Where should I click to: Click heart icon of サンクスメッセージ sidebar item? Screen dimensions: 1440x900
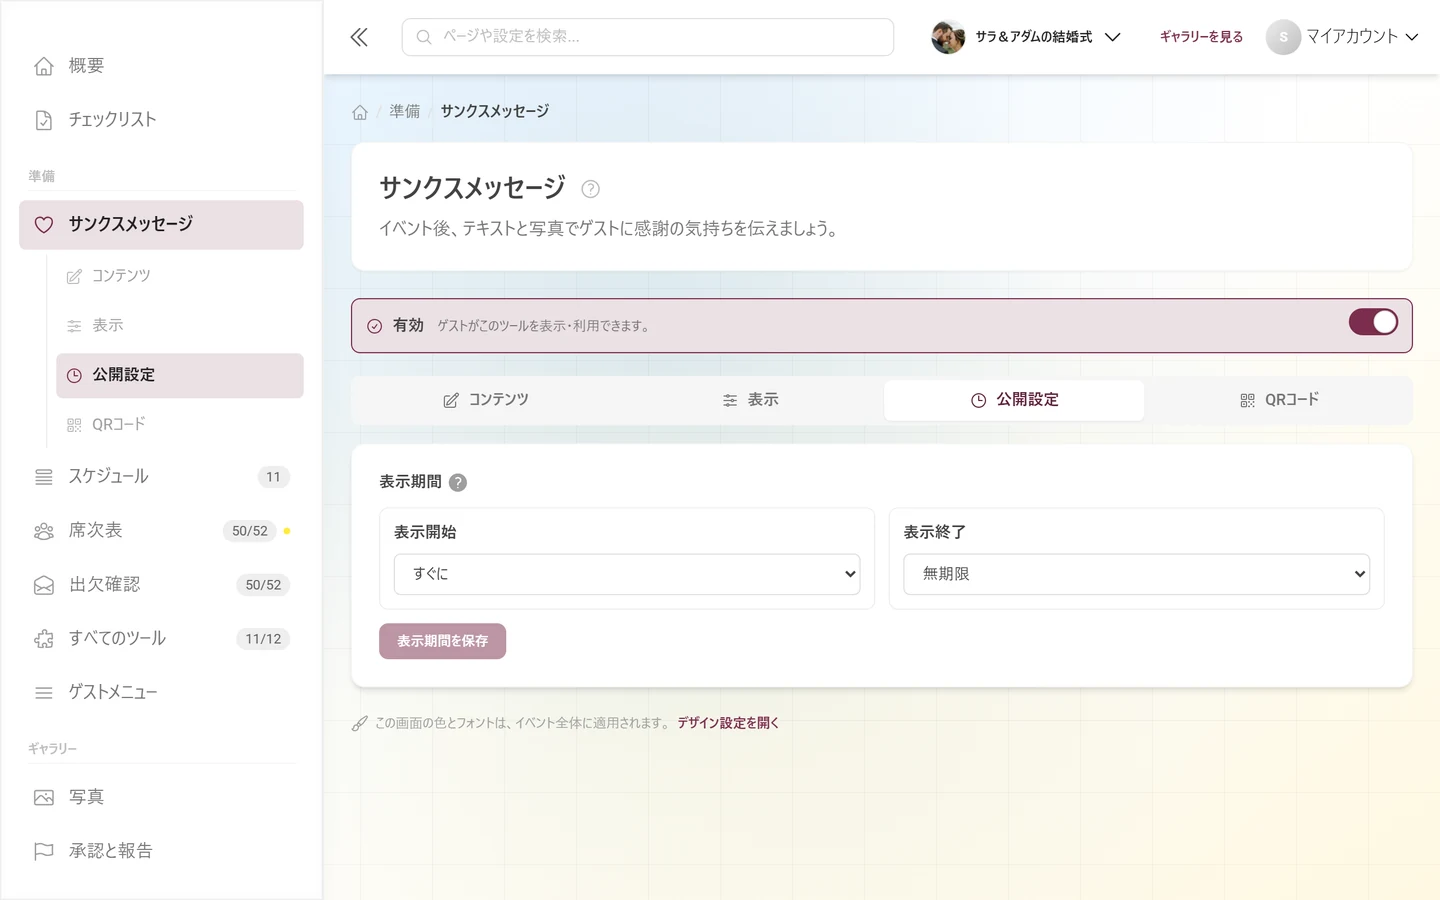44,225
